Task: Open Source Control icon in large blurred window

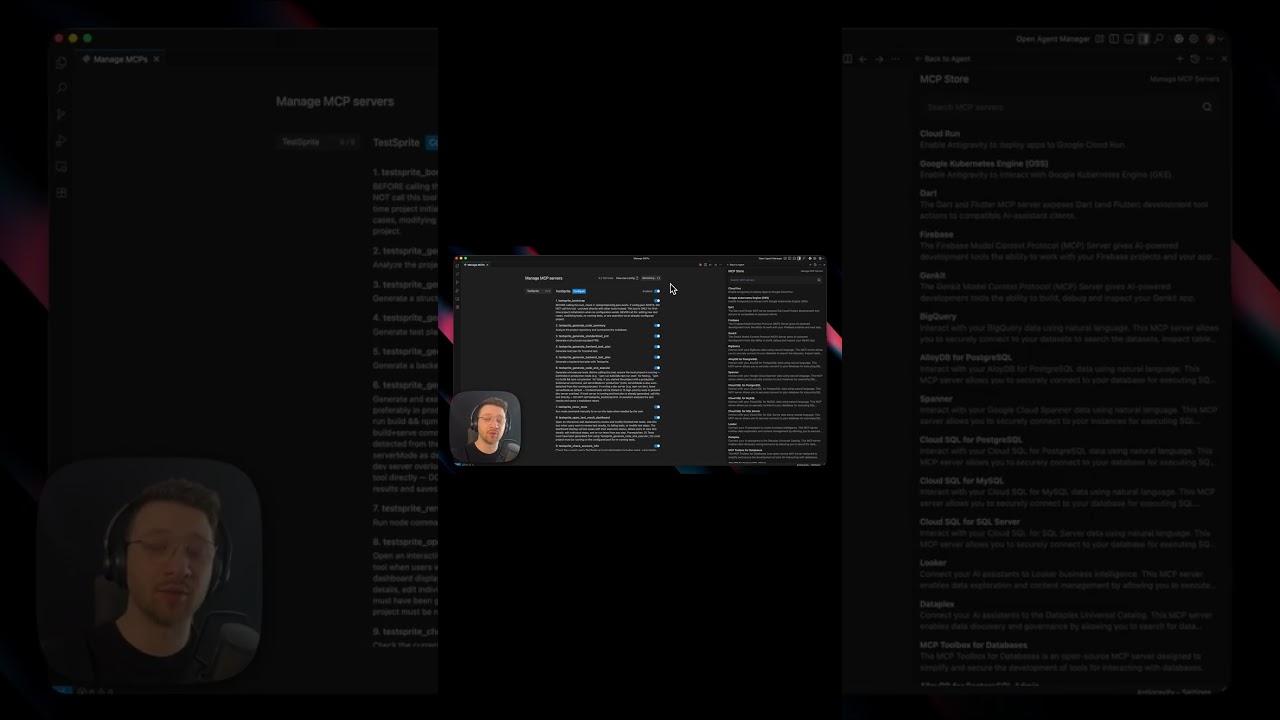Action: [61, 115]
